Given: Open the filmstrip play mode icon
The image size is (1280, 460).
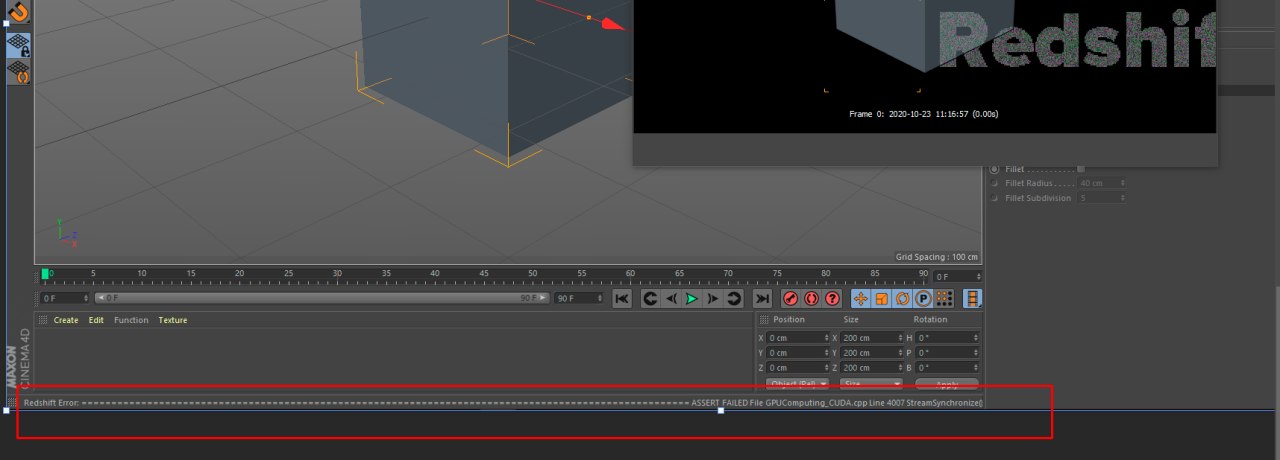Looking at the screenshot, I should pos(972,298).
